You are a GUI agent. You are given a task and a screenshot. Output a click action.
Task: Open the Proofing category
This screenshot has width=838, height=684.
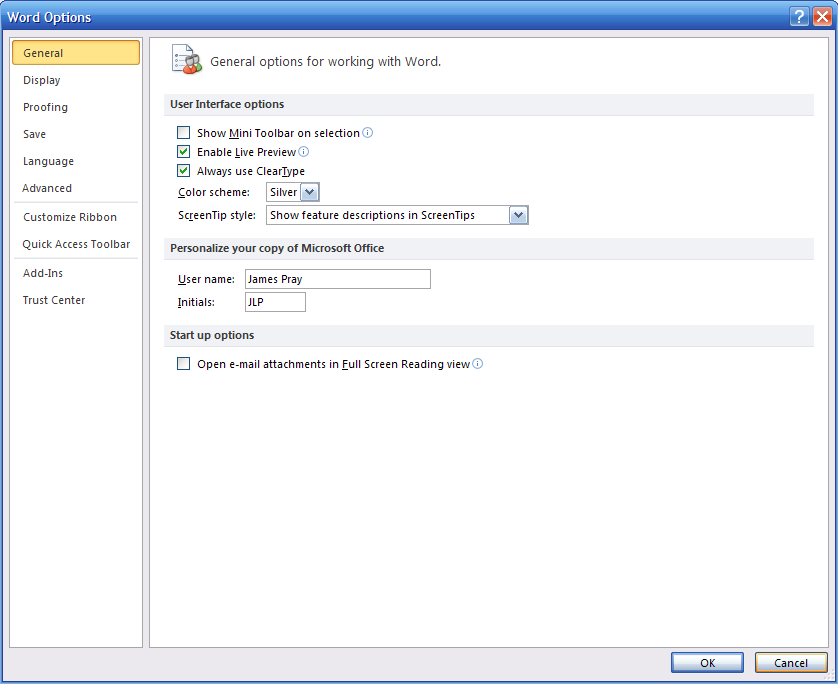coord(76,107)
